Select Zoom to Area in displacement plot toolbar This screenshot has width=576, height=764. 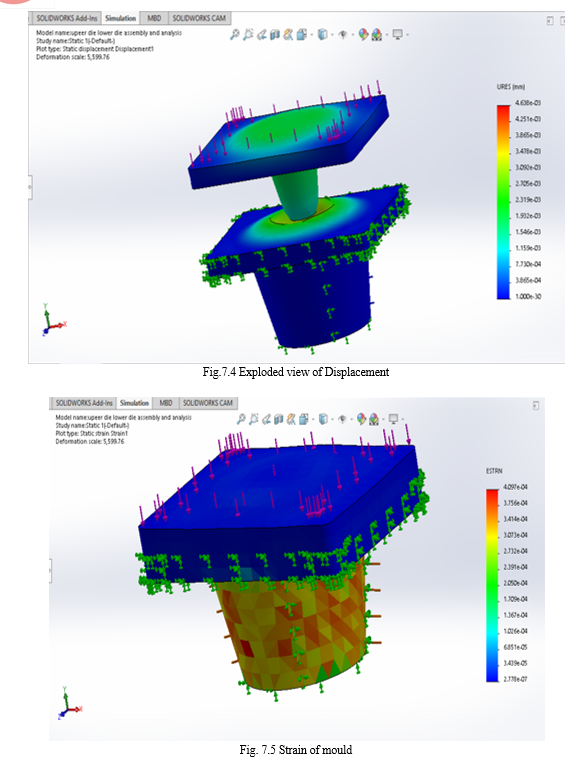tap(248, 35)
